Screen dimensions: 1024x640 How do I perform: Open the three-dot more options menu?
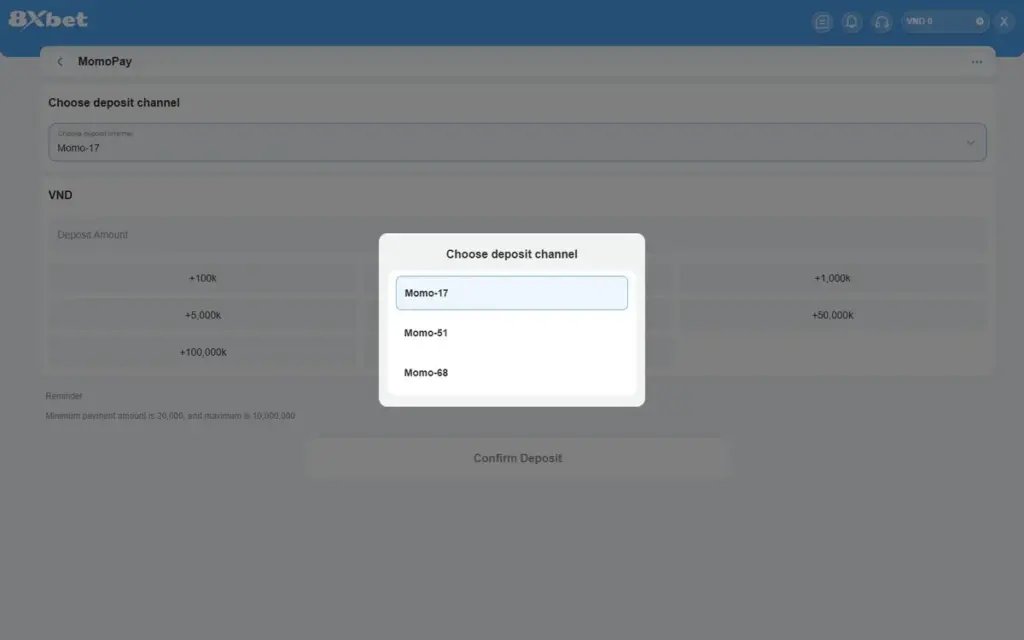(976, 62)
